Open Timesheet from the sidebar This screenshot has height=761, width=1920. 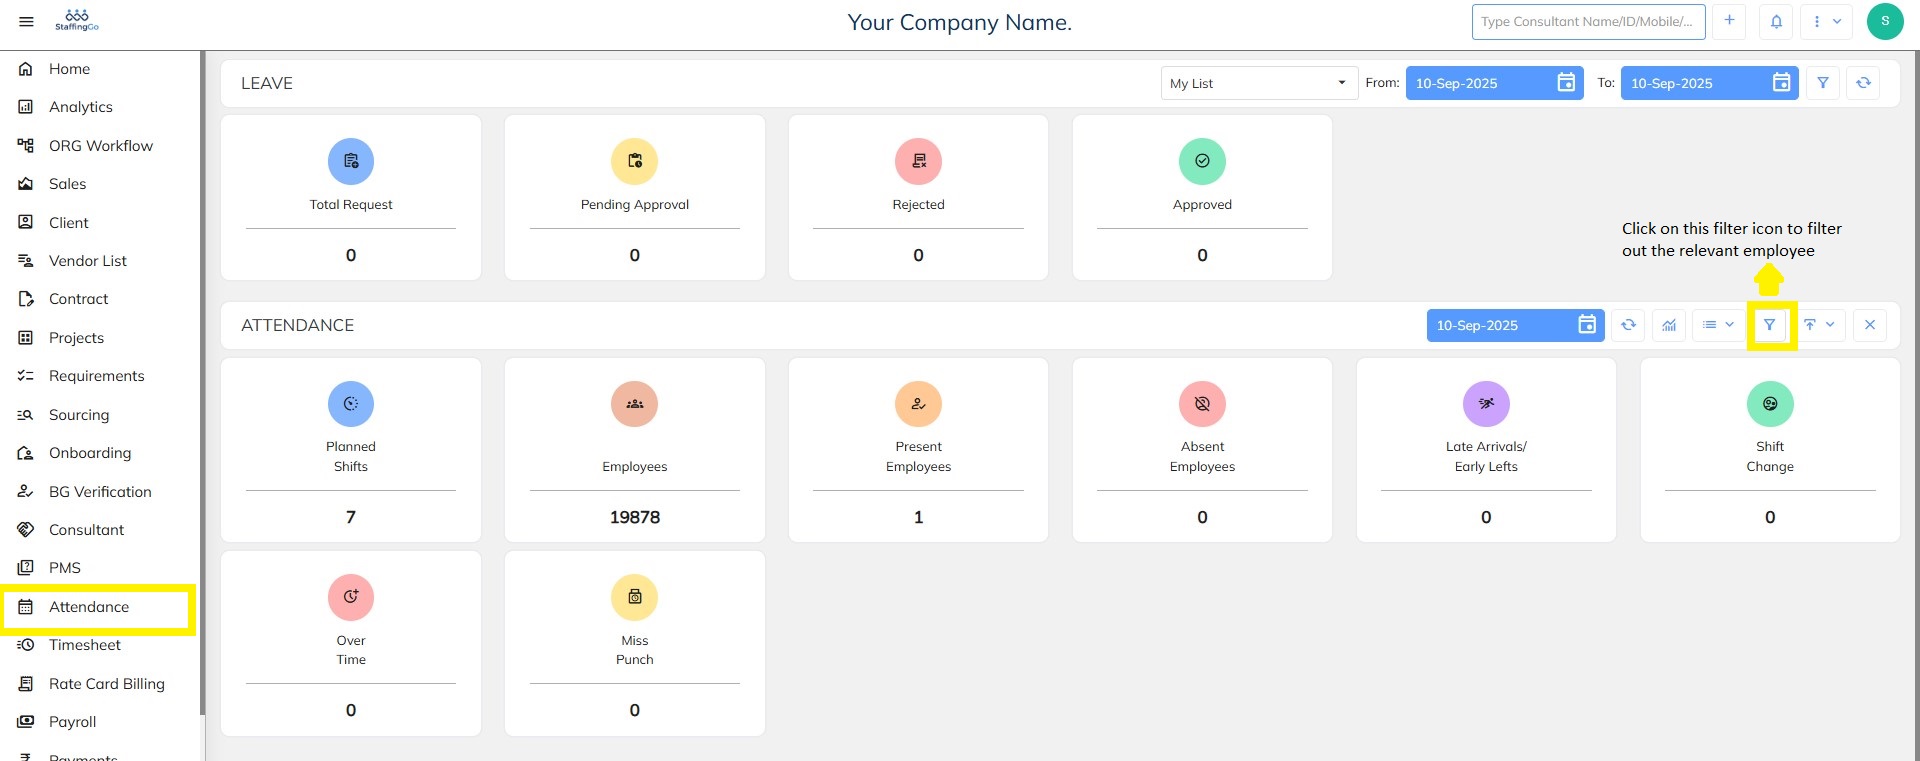pos(85,645)
